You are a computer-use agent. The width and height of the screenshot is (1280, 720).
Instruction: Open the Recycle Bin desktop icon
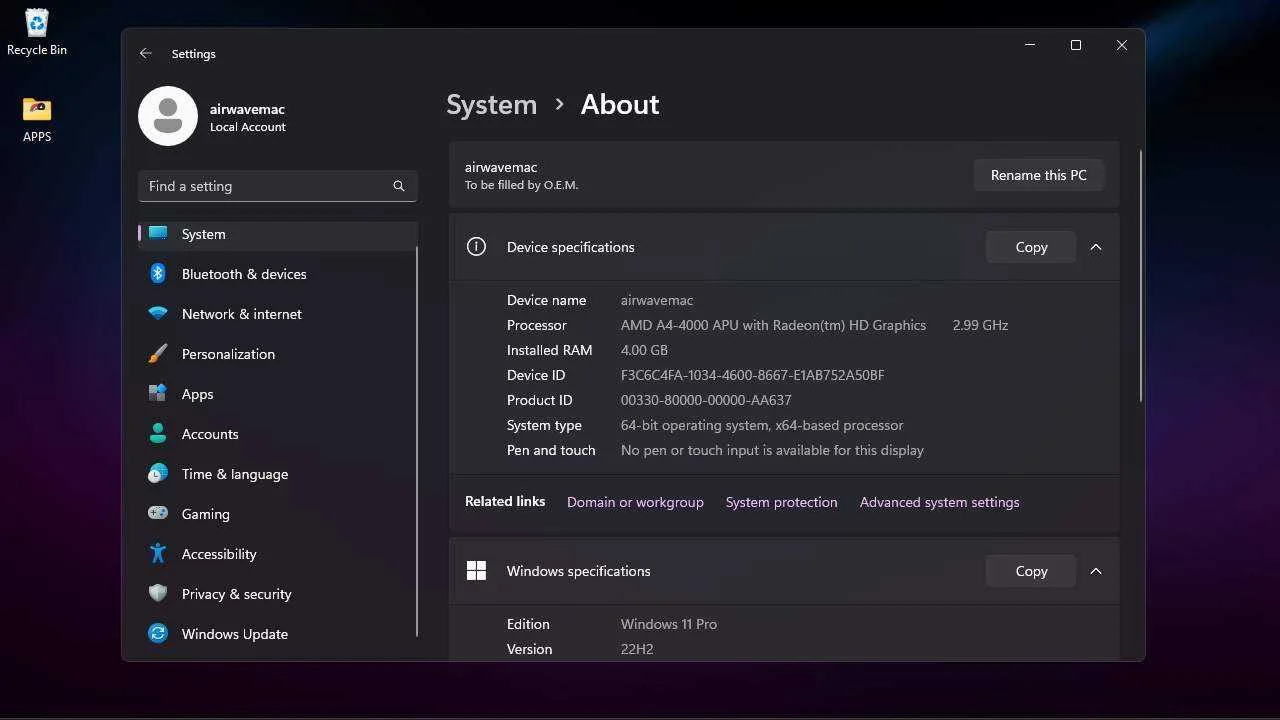click(37, 31)
